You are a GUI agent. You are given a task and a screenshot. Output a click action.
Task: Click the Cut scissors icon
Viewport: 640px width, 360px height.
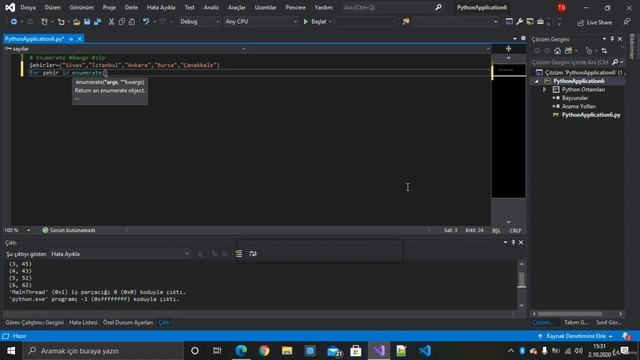(x=111, y=22)
